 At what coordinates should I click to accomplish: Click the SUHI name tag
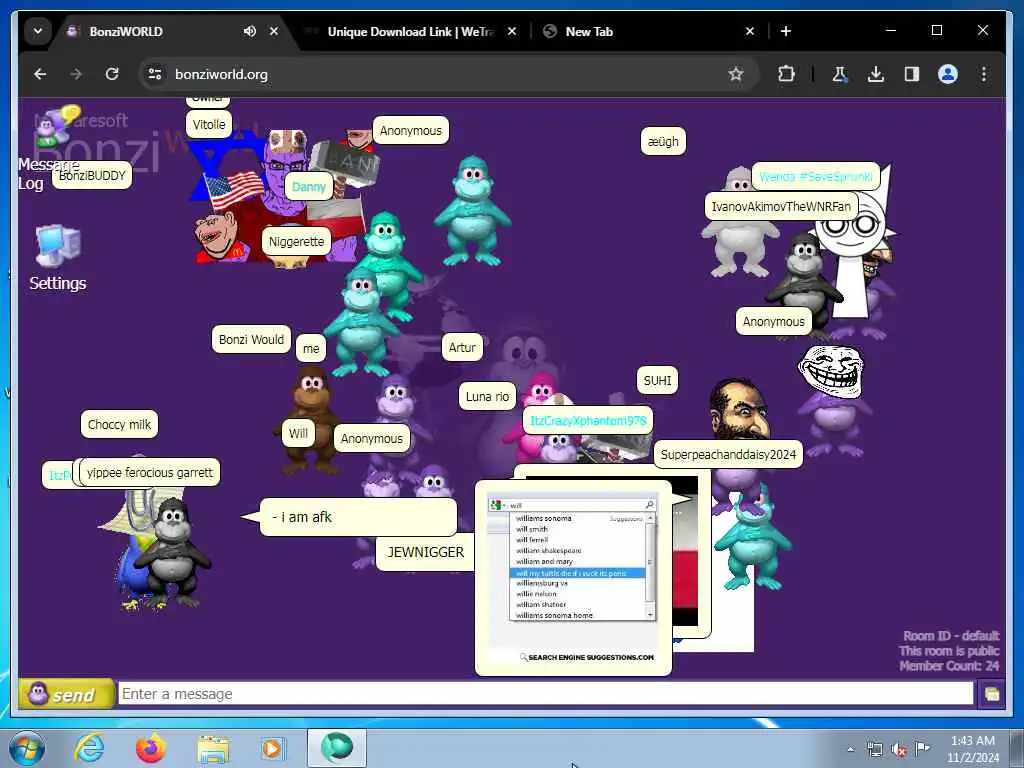658,381
